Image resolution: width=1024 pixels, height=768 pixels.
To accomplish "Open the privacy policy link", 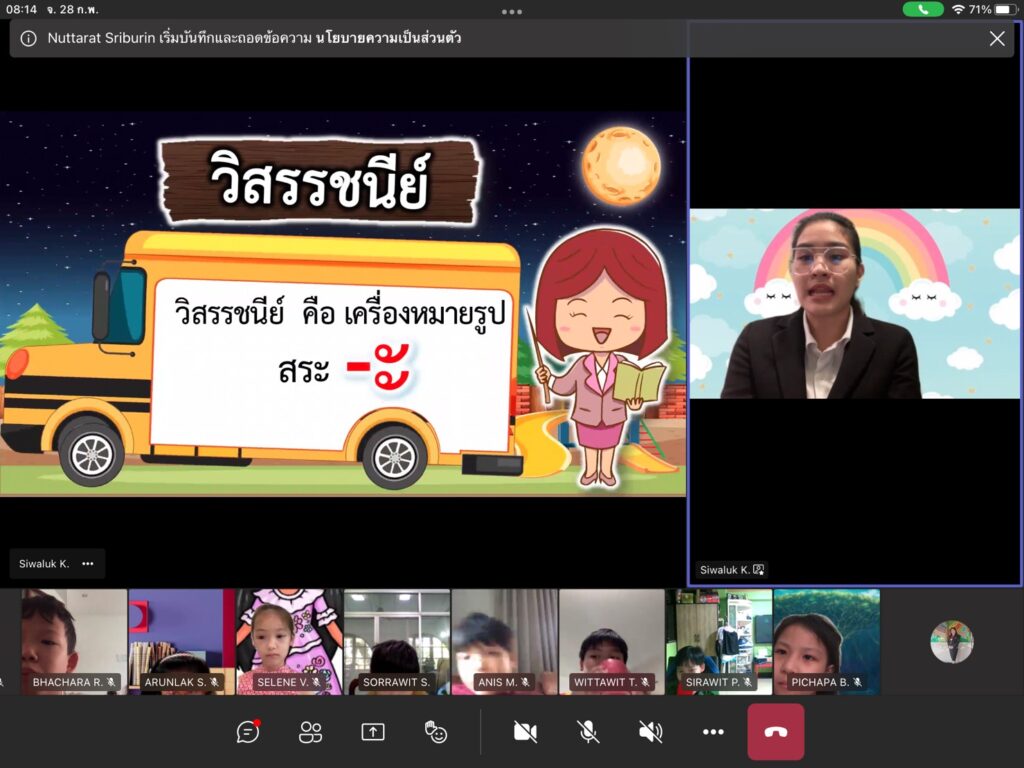I will tap(388, 39).
